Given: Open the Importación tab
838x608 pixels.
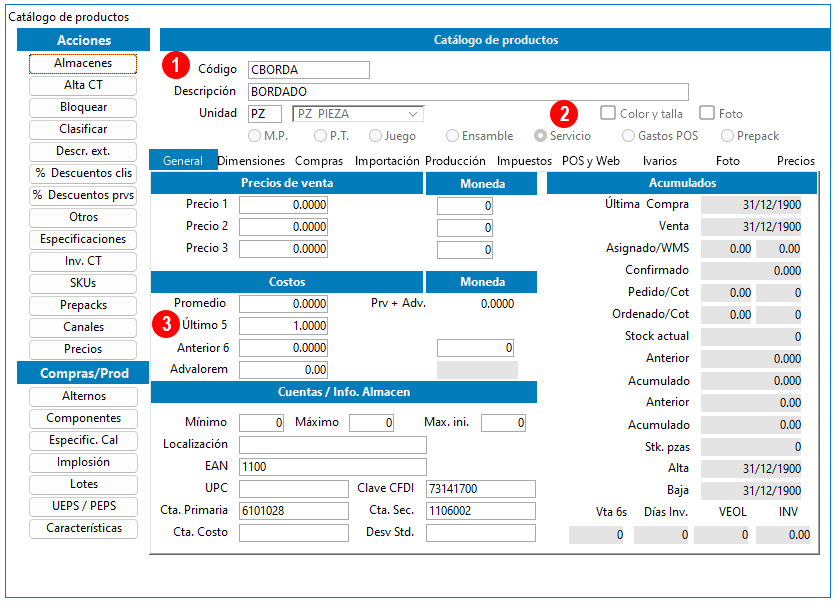Looking at the screenshot, I should click(x=387, y=161).
